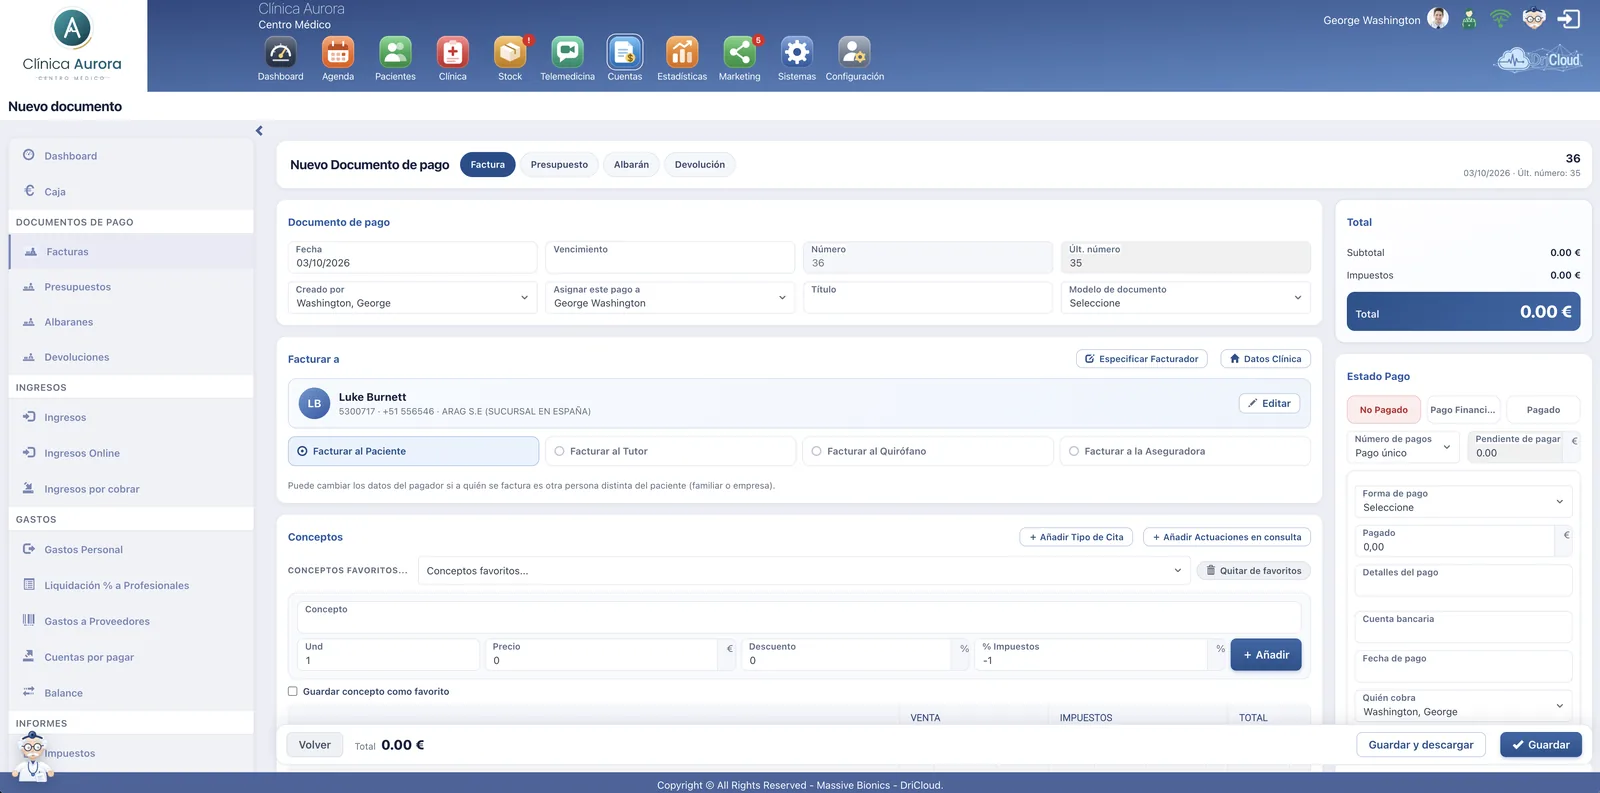This screenshot has width=1600, height=793.
Task: Select Facturar a la Aseguradora option
Action: point(1185,451)
